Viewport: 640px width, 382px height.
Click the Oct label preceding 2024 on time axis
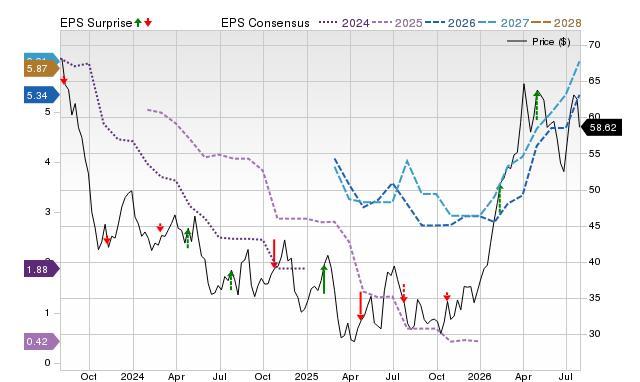(x=89, y=376)
